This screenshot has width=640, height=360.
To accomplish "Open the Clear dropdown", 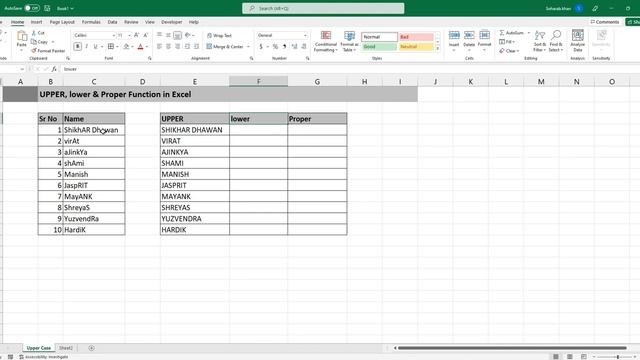I will tap(509, 51).
